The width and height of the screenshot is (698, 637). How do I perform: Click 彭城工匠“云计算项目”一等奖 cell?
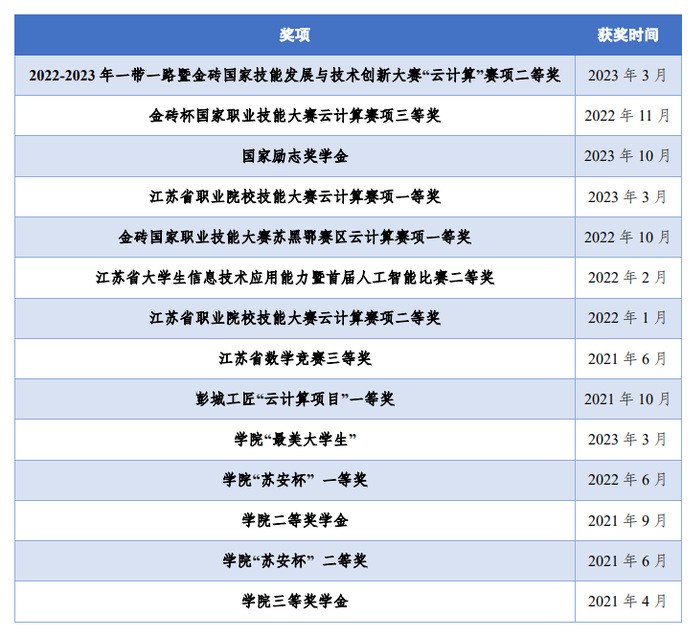295,399
